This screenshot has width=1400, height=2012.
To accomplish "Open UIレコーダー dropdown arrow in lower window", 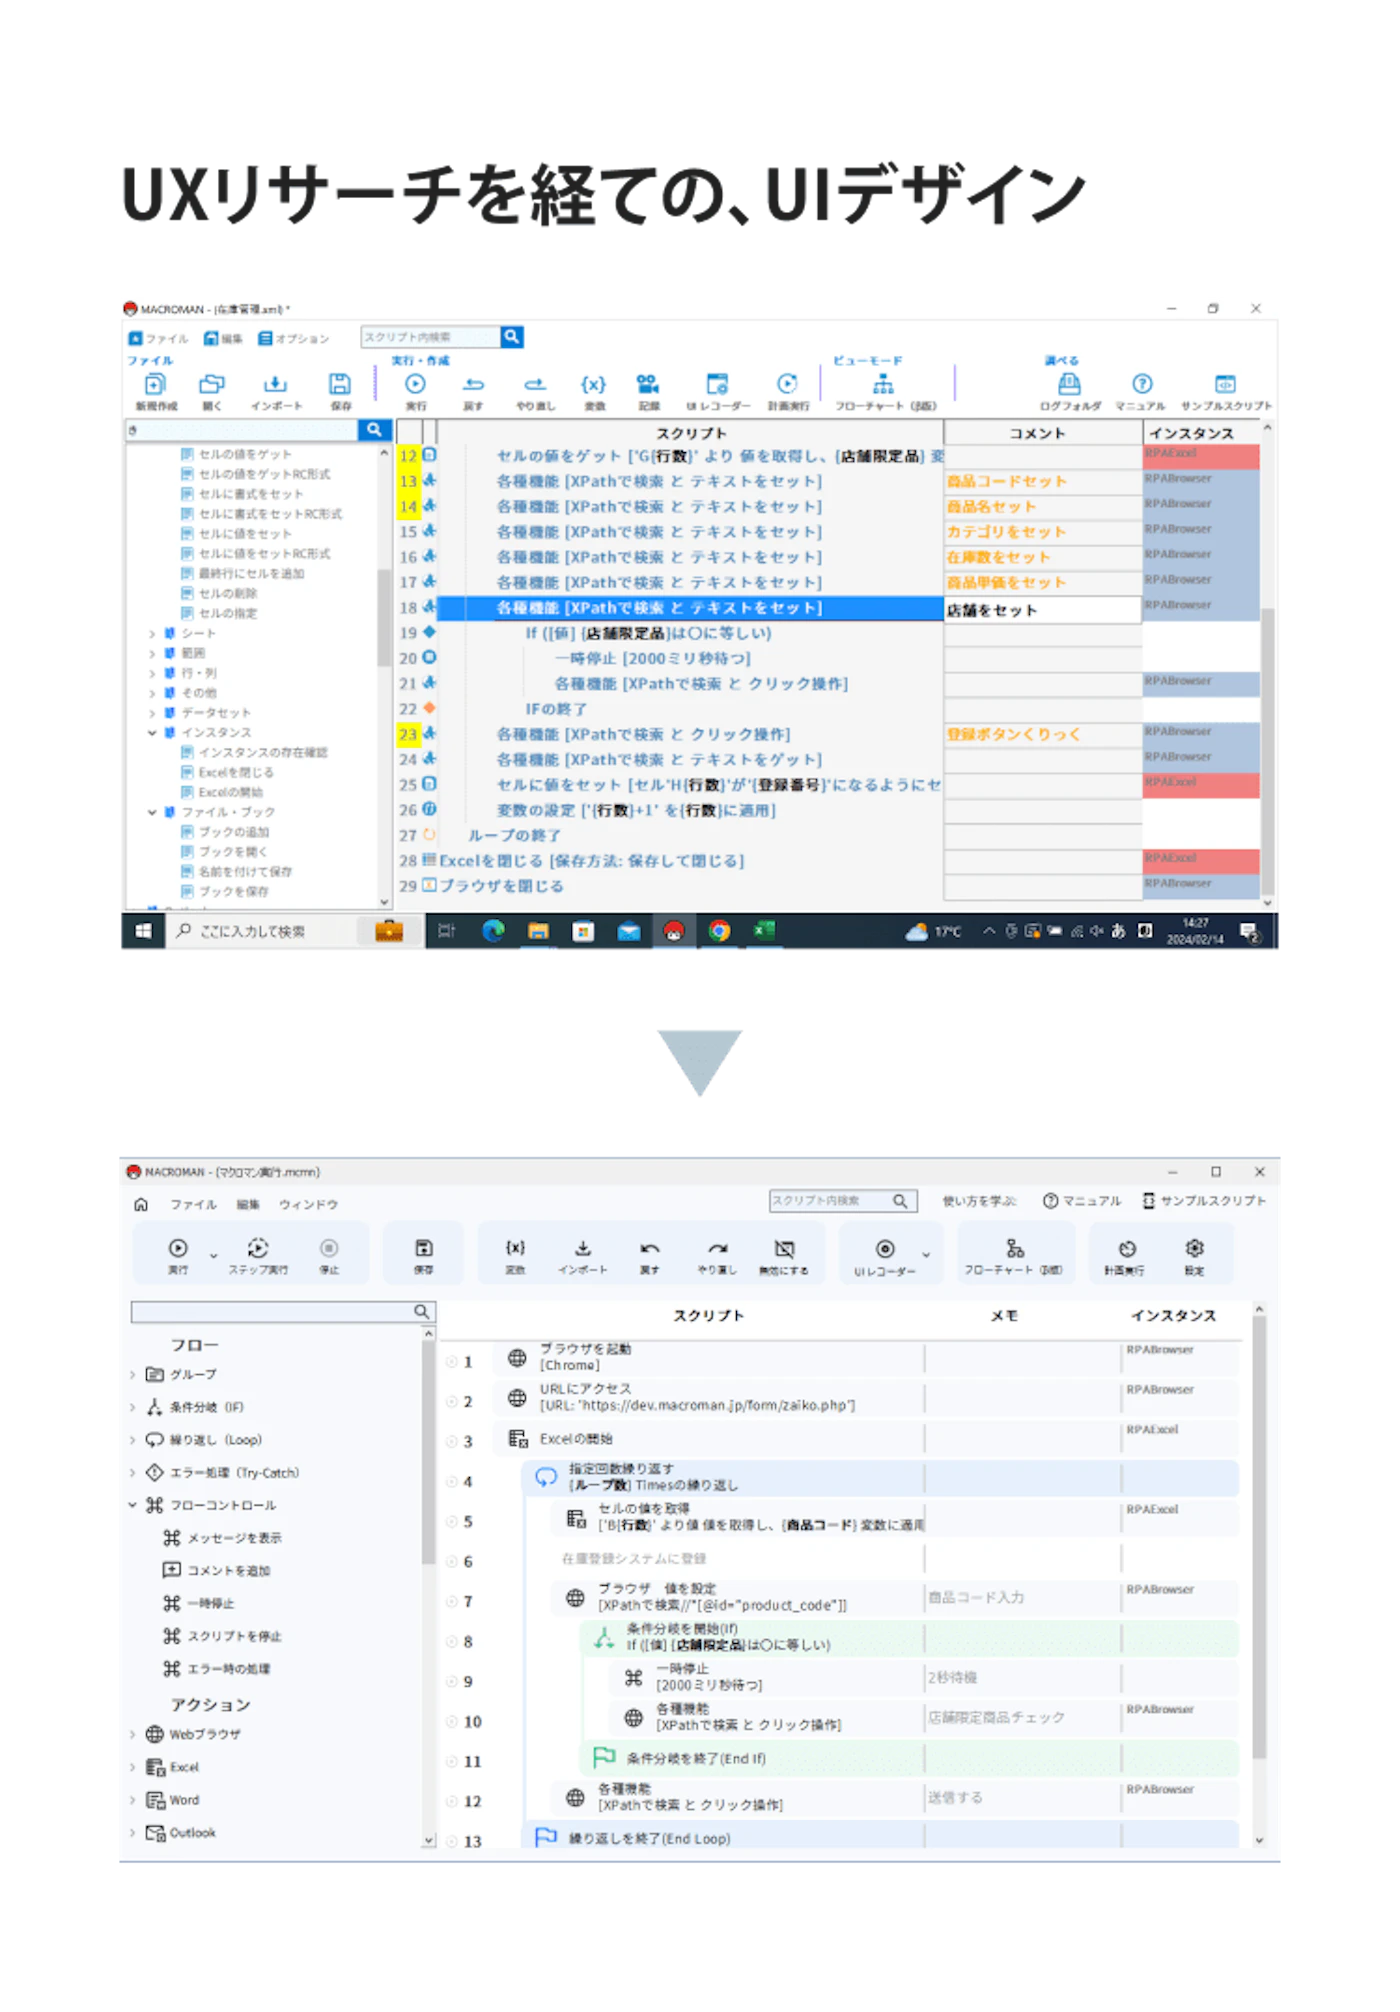I will (x=927, y=1255).
